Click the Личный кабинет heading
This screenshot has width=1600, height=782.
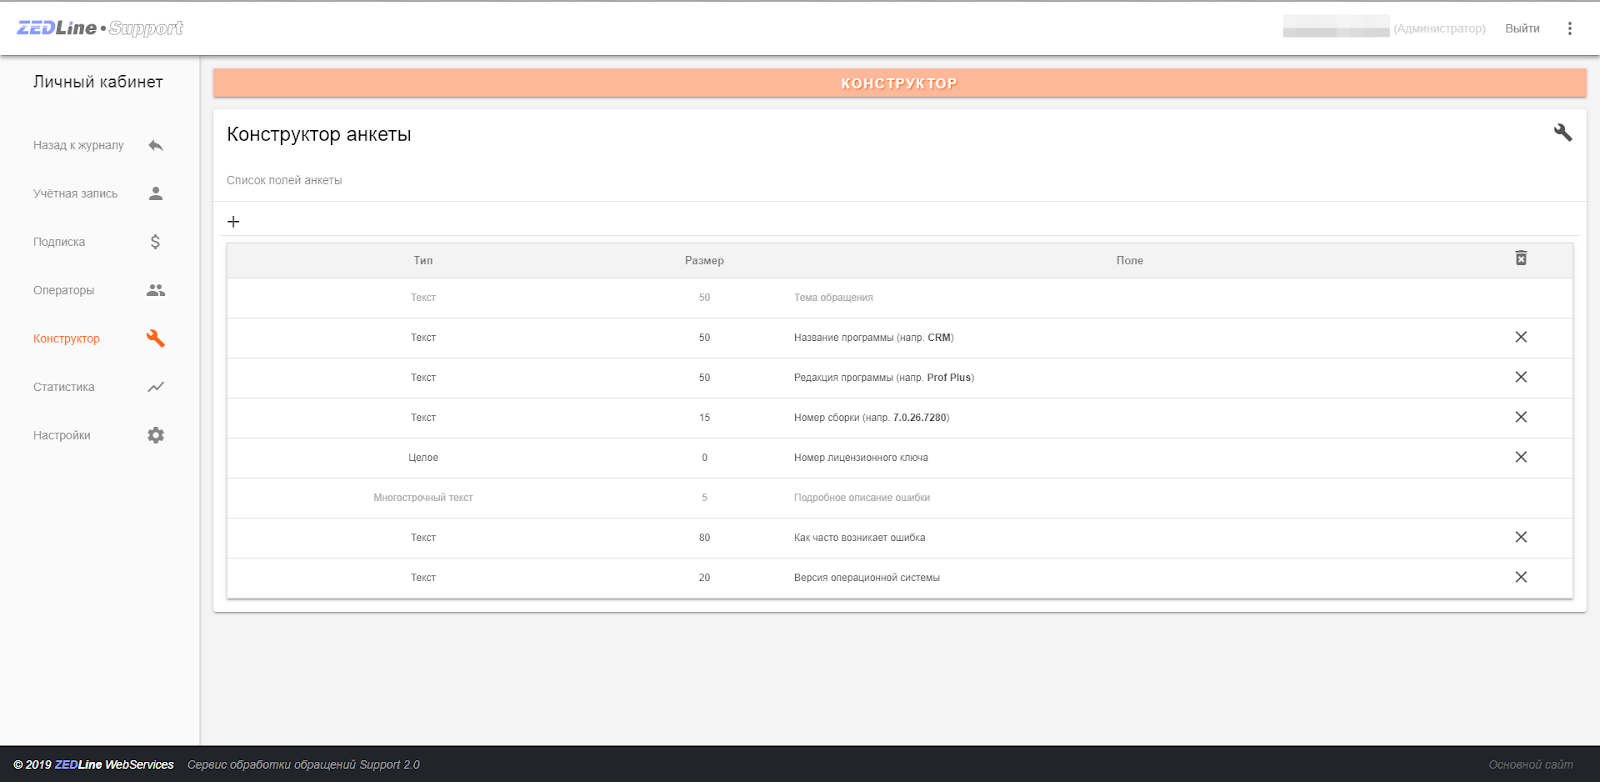[98, 82]
